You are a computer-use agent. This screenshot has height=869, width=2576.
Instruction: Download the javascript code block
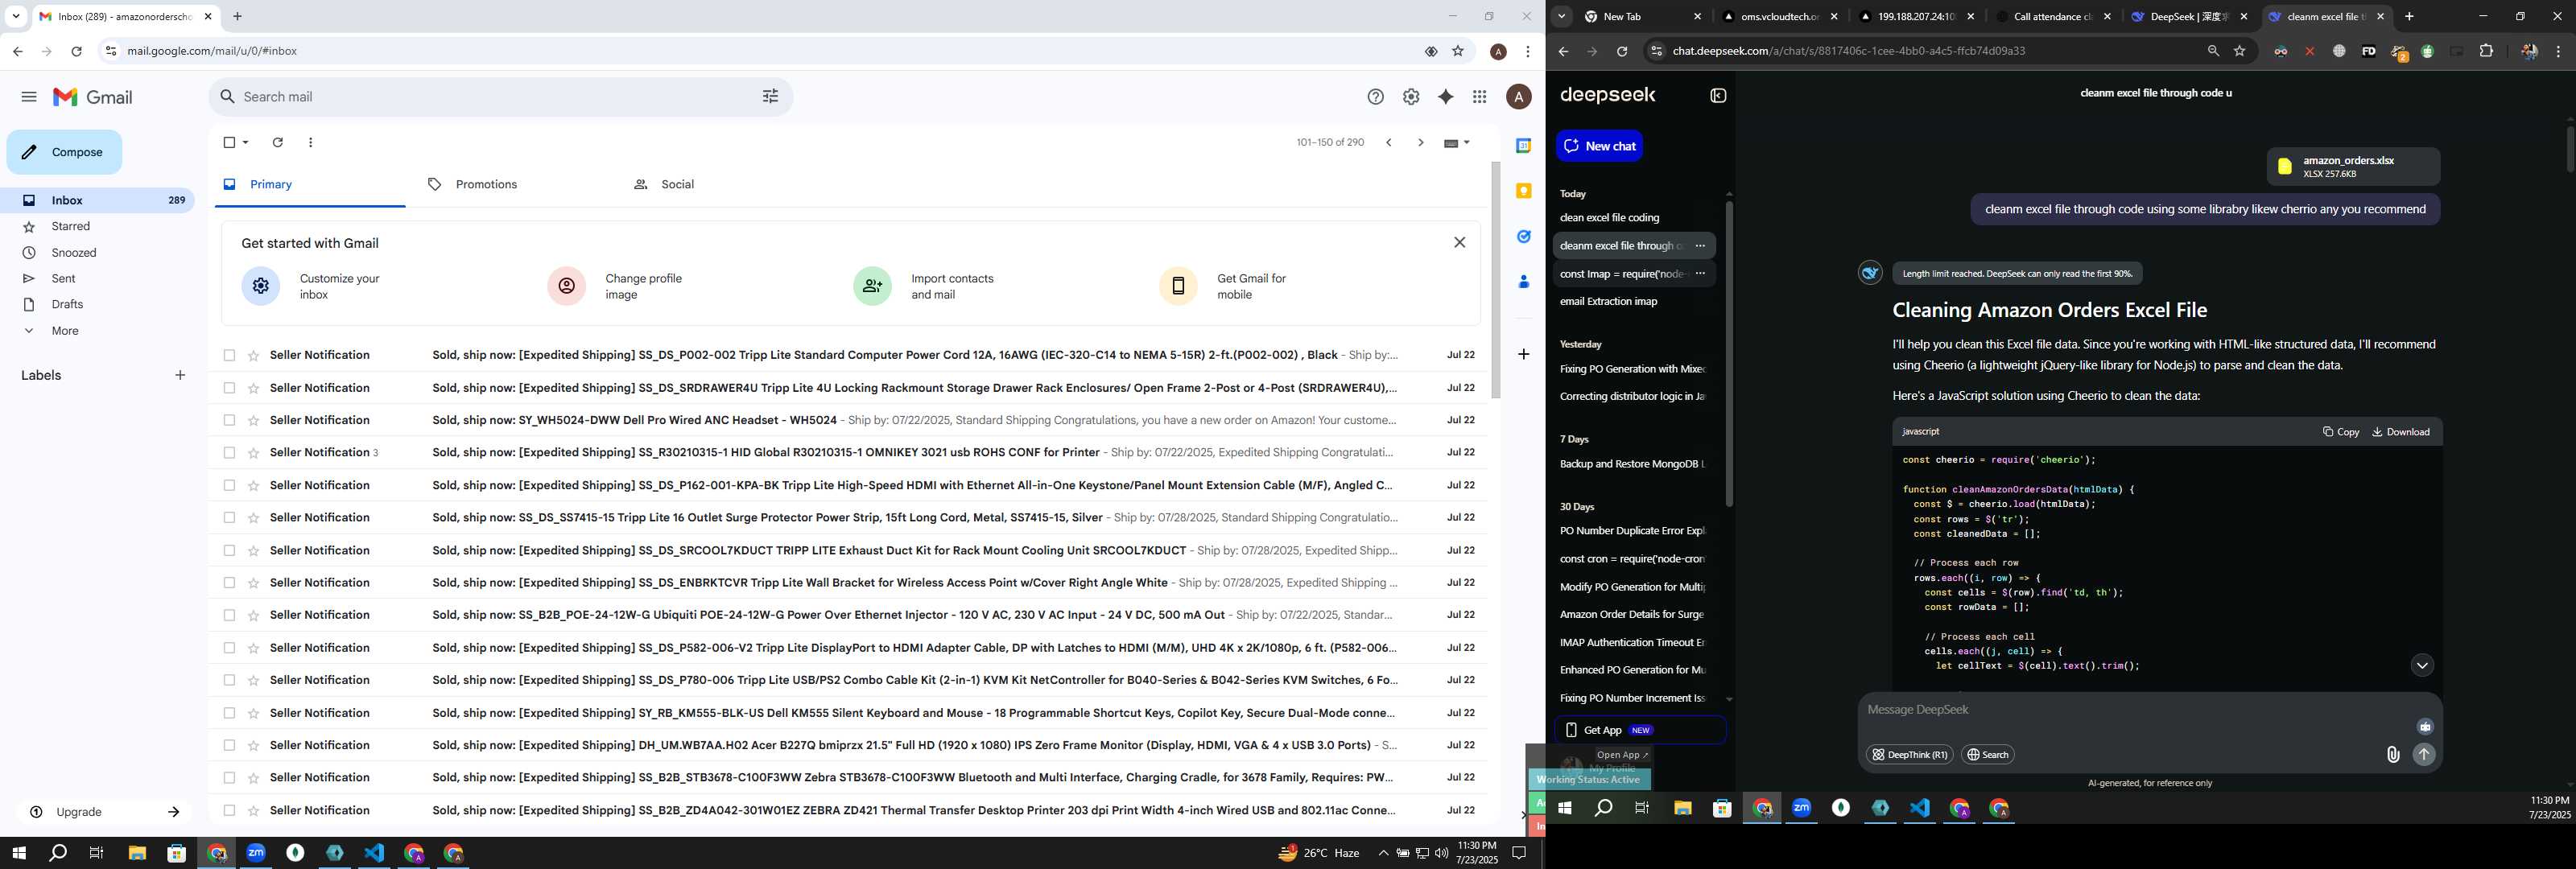point(2400,432)
